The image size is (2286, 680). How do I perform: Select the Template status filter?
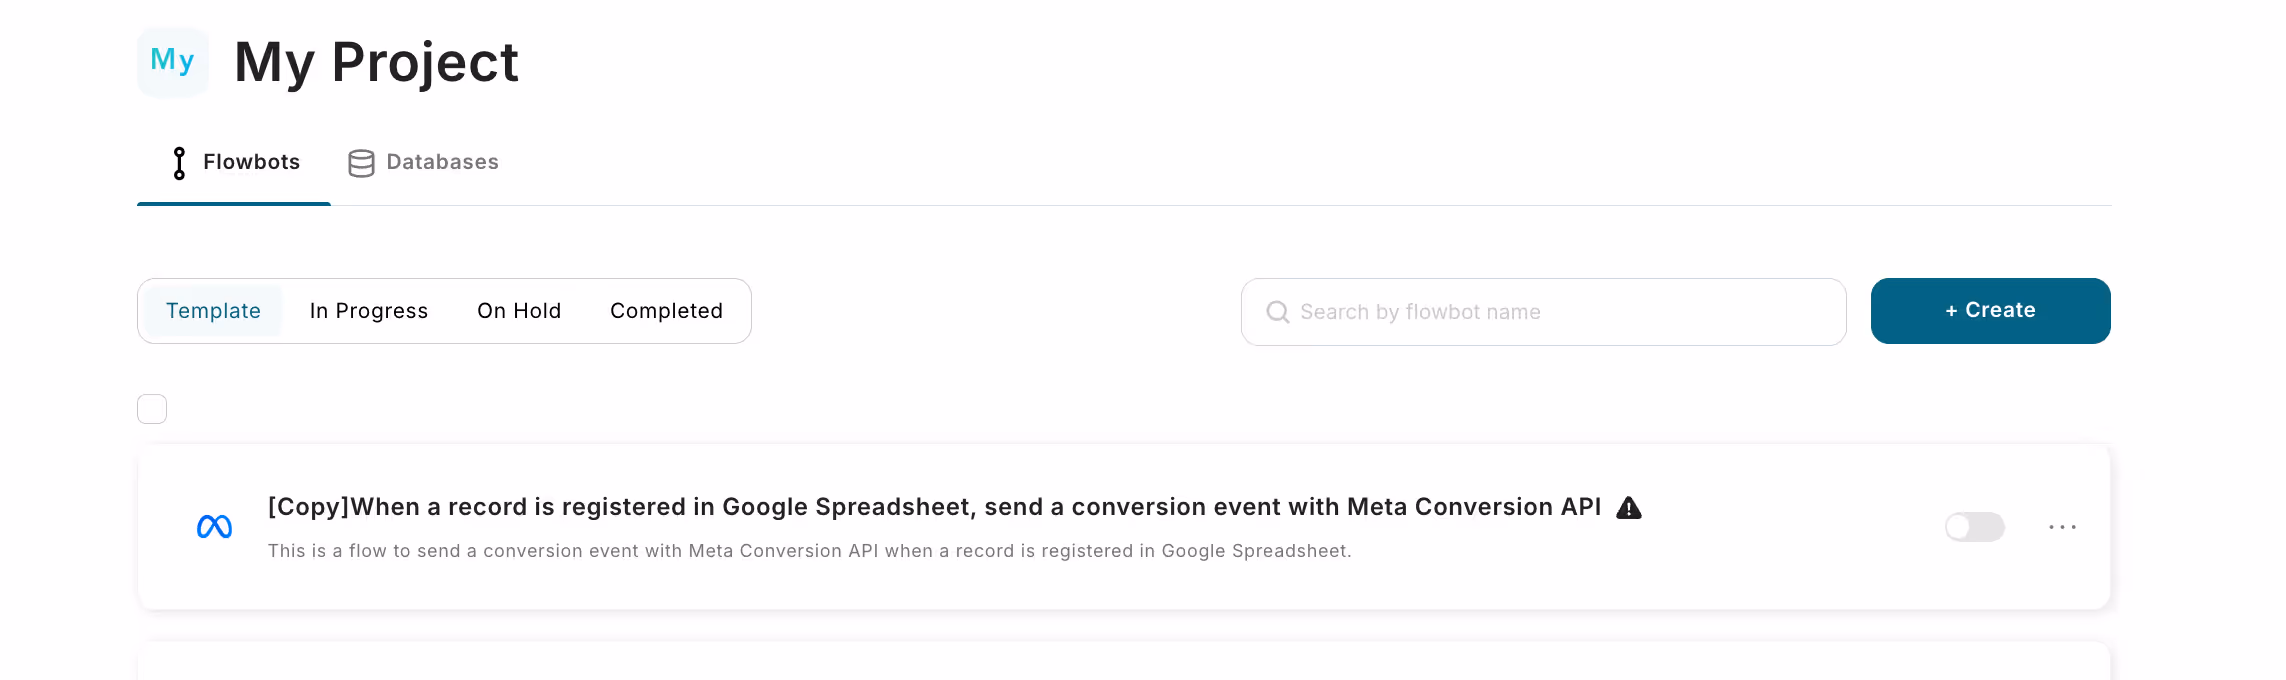tap(213, 311)
